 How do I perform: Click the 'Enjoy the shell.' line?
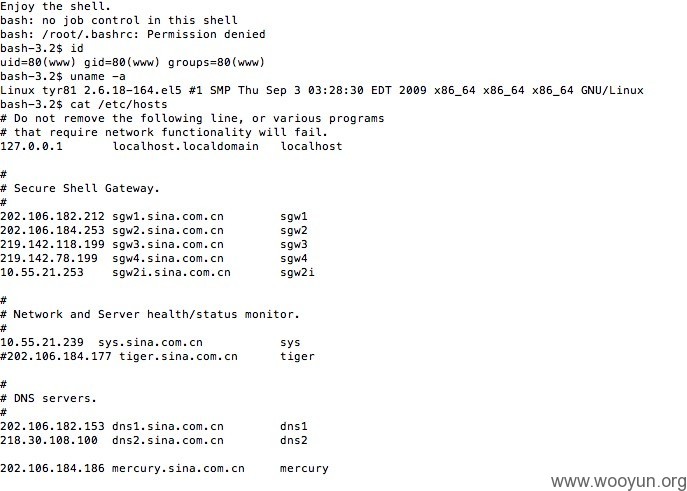point(55,7)
